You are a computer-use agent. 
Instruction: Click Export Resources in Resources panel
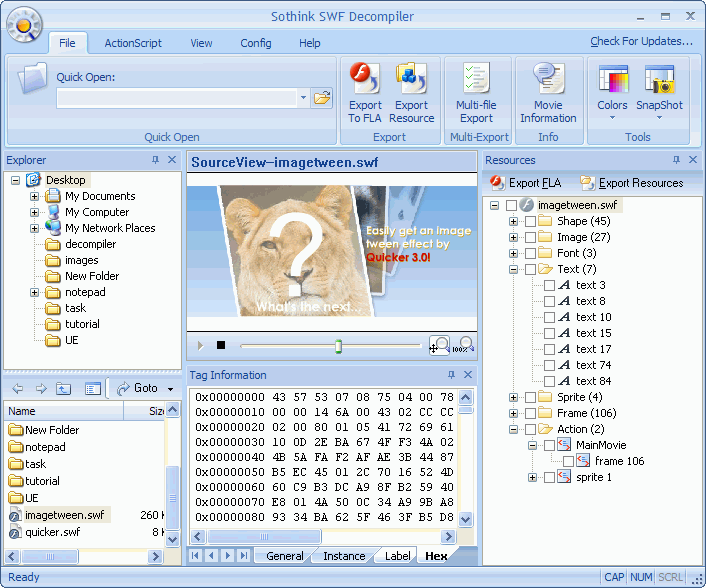632,183
